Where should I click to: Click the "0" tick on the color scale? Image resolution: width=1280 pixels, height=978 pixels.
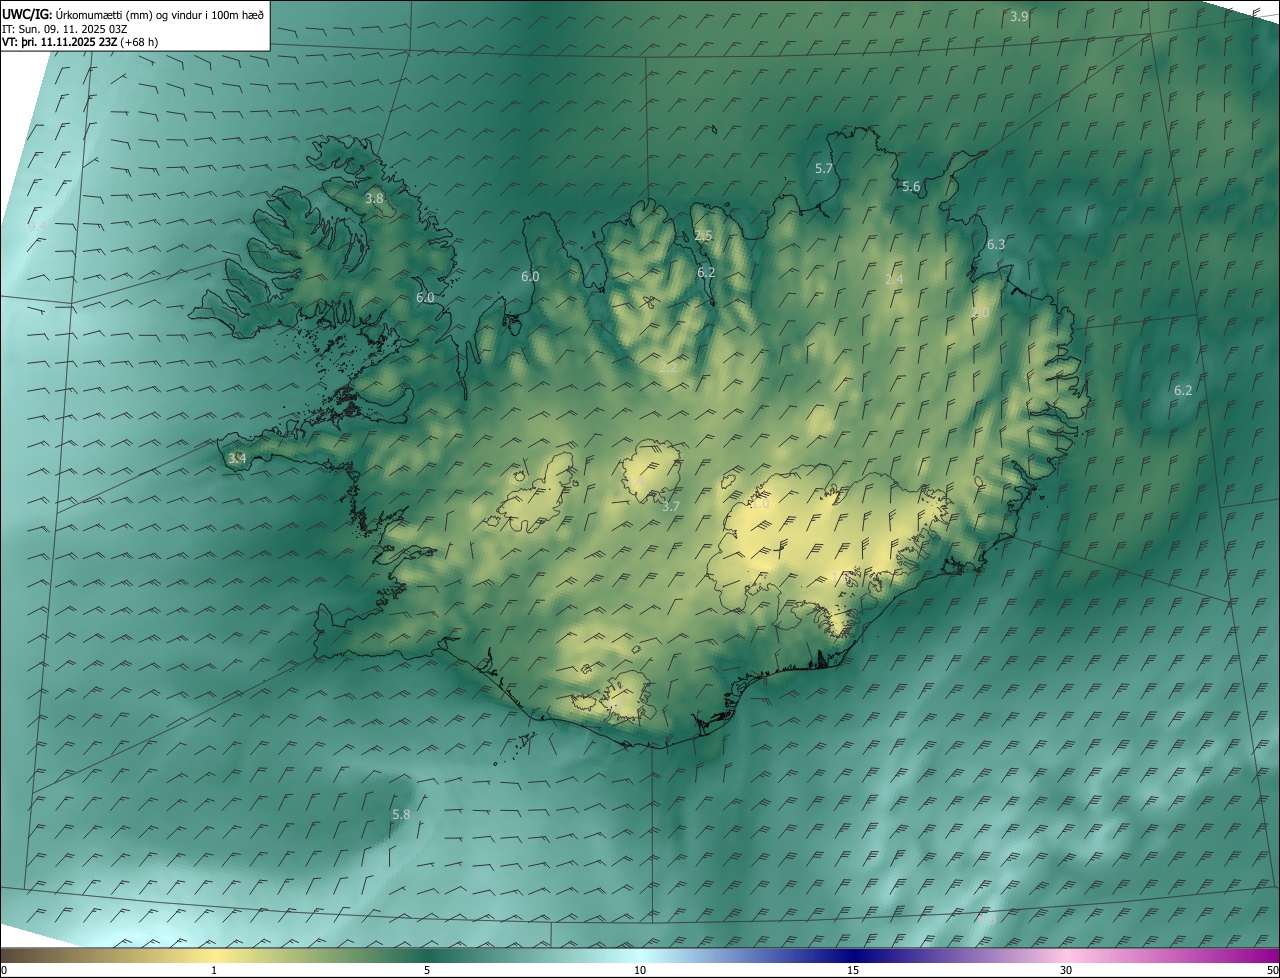tap(4, 971)
